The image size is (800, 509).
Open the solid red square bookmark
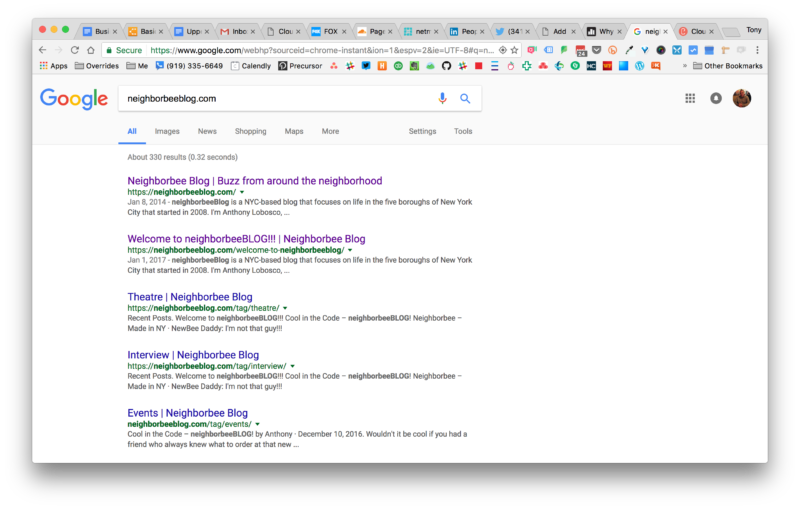coord(479,66)
